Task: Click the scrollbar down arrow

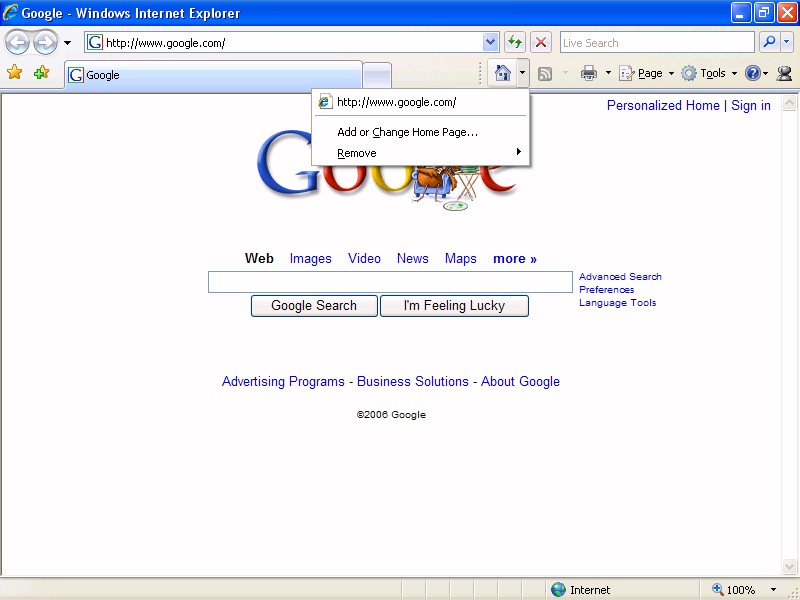Action: pyautogui.click(x=789, y=566)
